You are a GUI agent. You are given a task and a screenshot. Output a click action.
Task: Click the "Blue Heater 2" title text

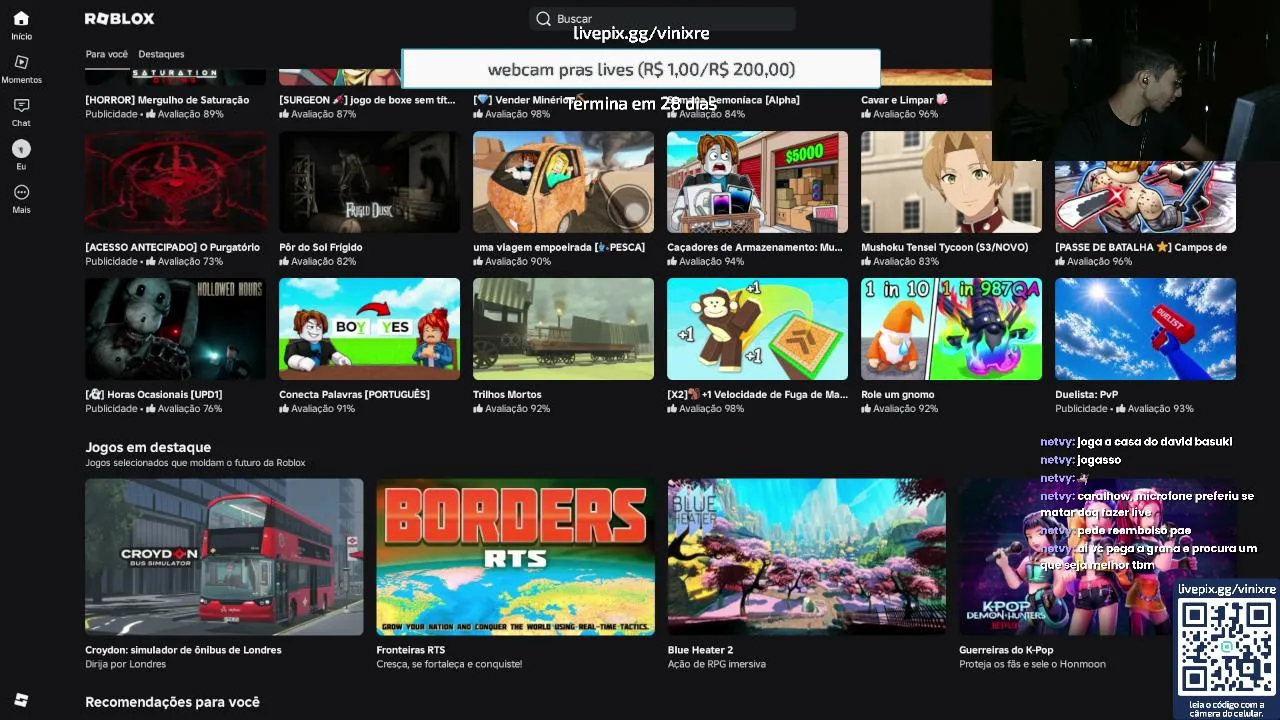(700, 650)
